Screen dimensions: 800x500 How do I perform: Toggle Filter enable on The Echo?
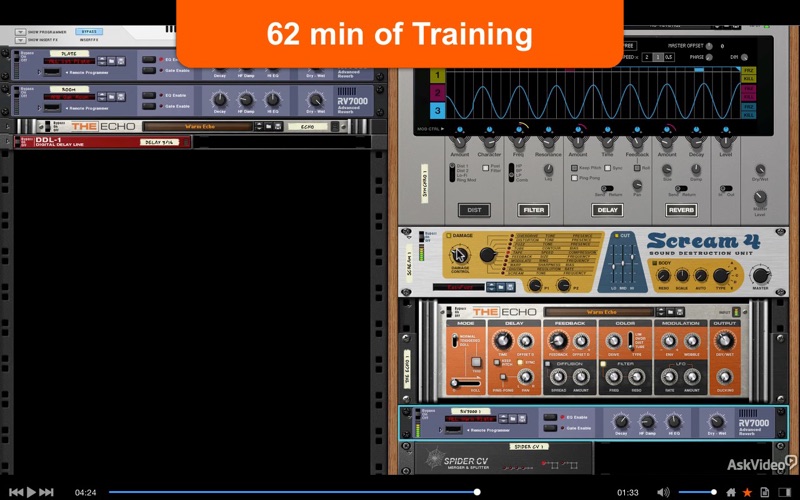tap(603, 364)
